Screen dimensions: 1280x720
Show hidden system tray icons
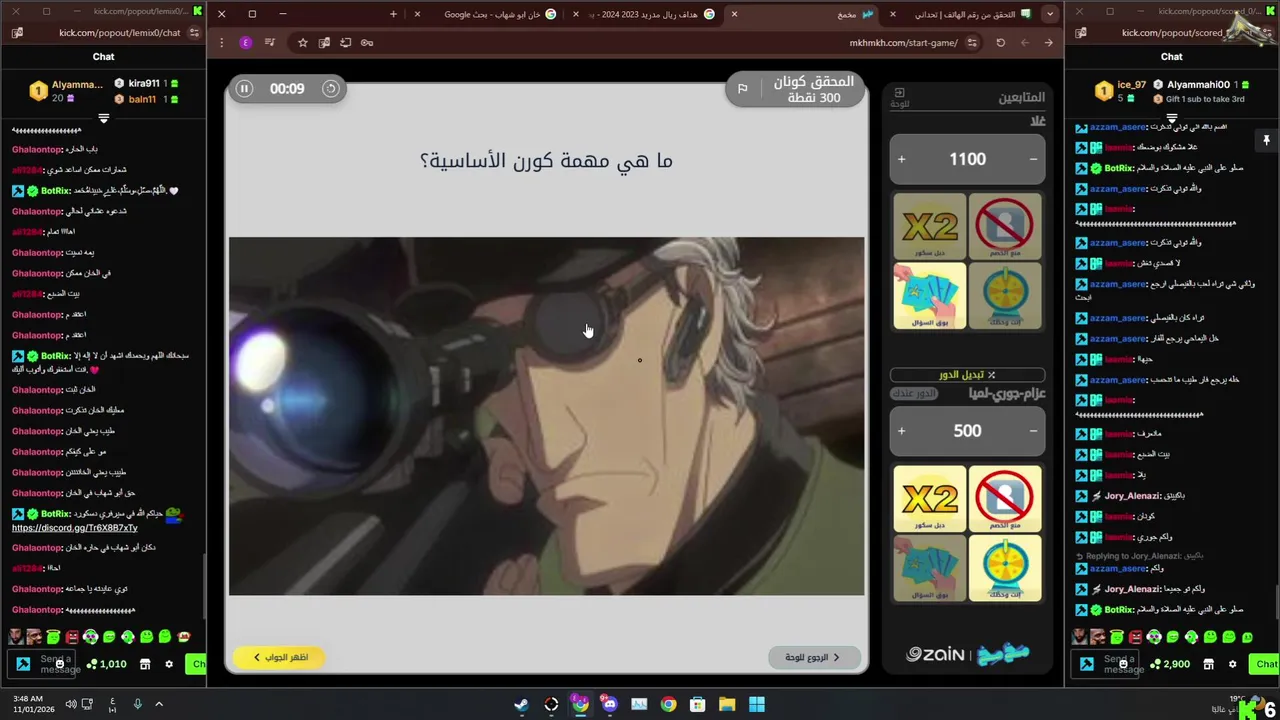[158, 704]
